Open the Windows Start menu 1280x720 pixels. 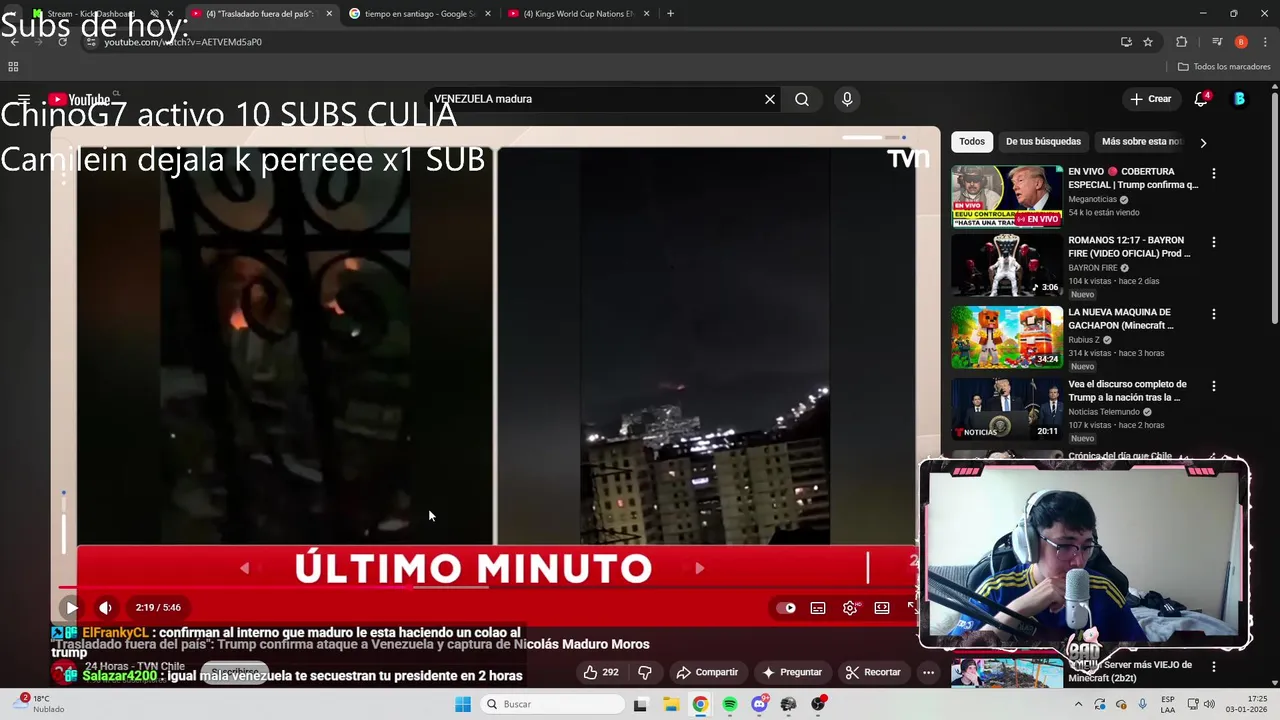point(463,704)
